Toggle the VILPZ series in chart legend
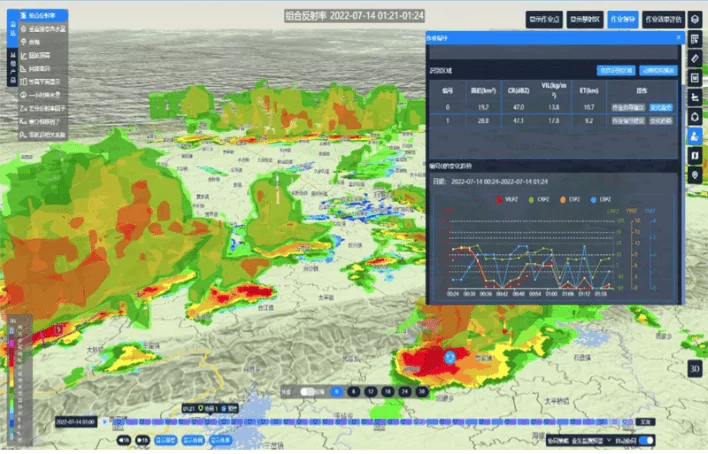 (x=507, y=199)
